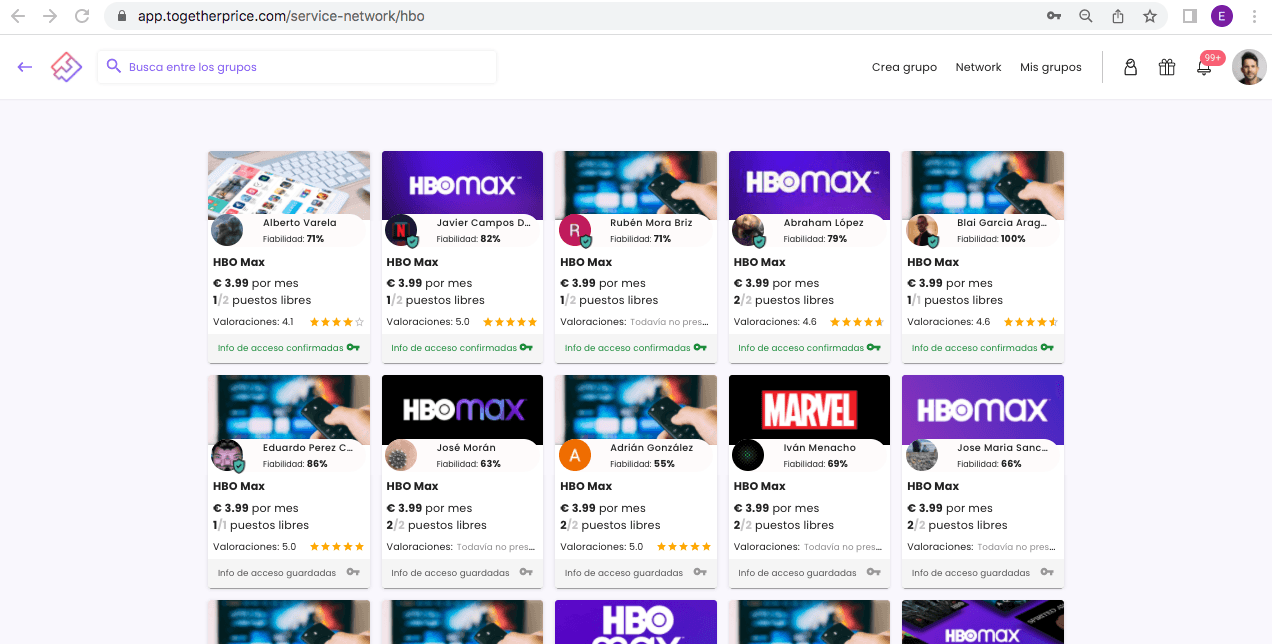Image resolution: width=1272 pixels, height=644 pixels.
Task: Open the user profile photo menu
Action: [1249, 67]
